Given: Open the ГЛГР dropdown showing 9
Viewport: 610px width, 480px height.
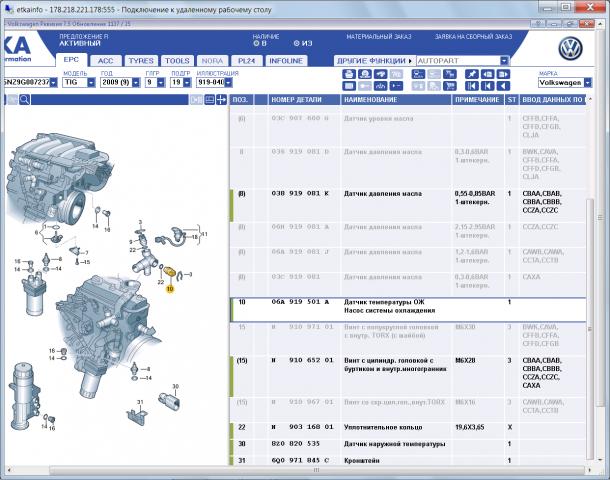Looking at the screenshot, I should (161, 82).
